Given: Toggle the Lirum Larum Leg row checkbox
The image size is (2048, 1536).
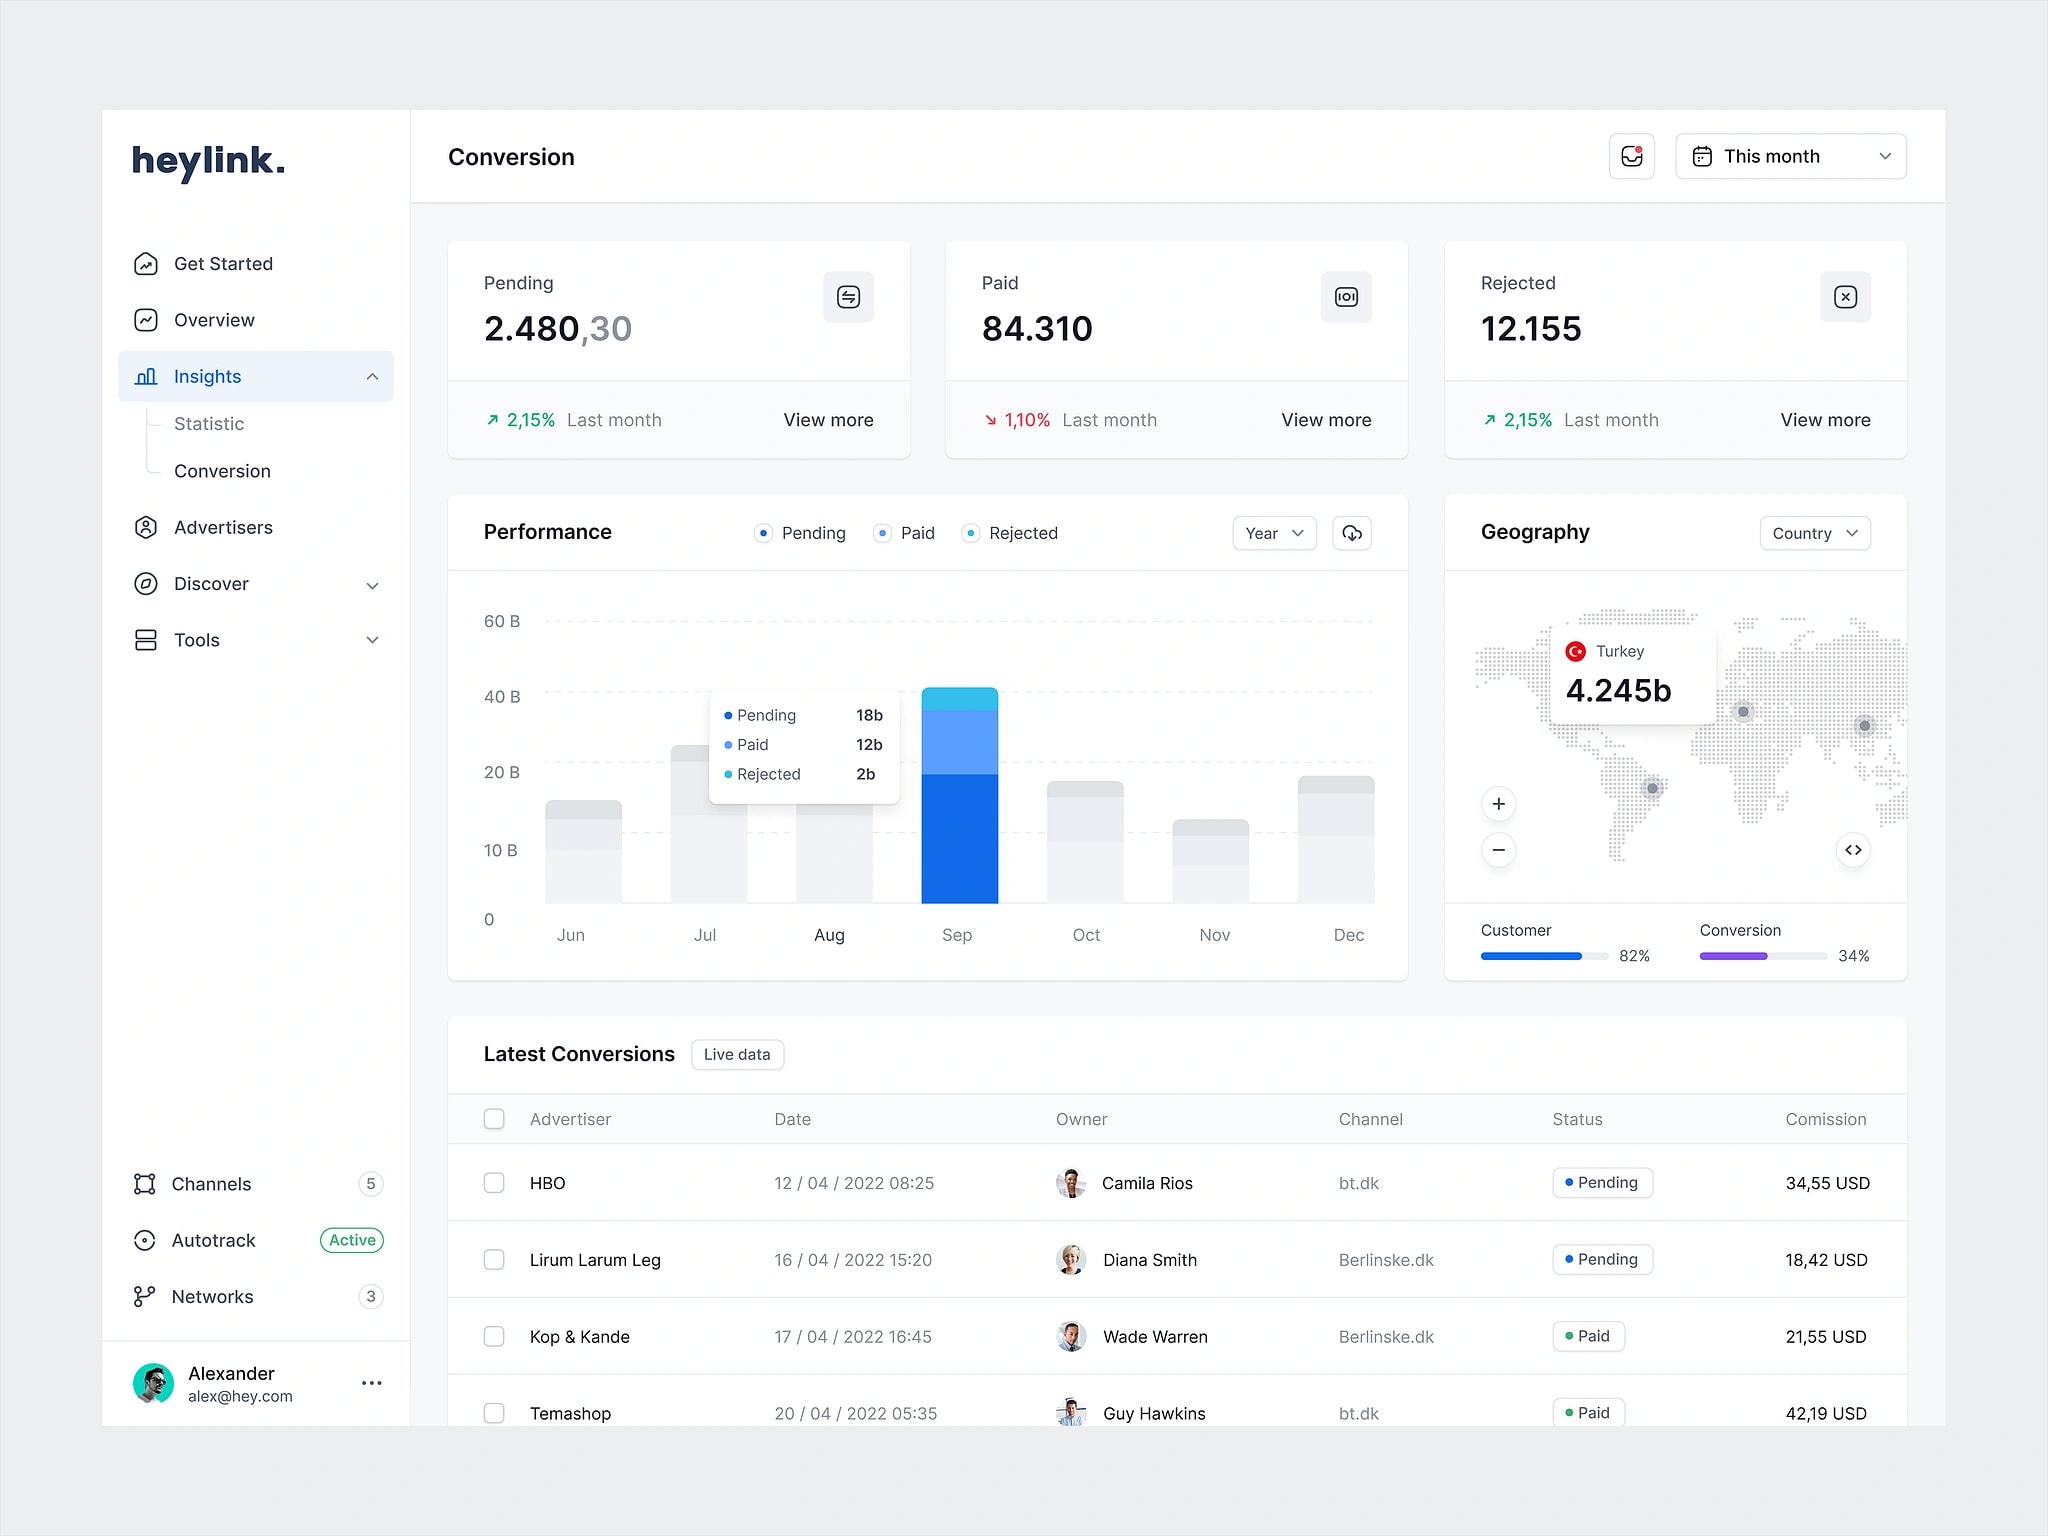Looking at the screenshot, I should (495, 1258).
